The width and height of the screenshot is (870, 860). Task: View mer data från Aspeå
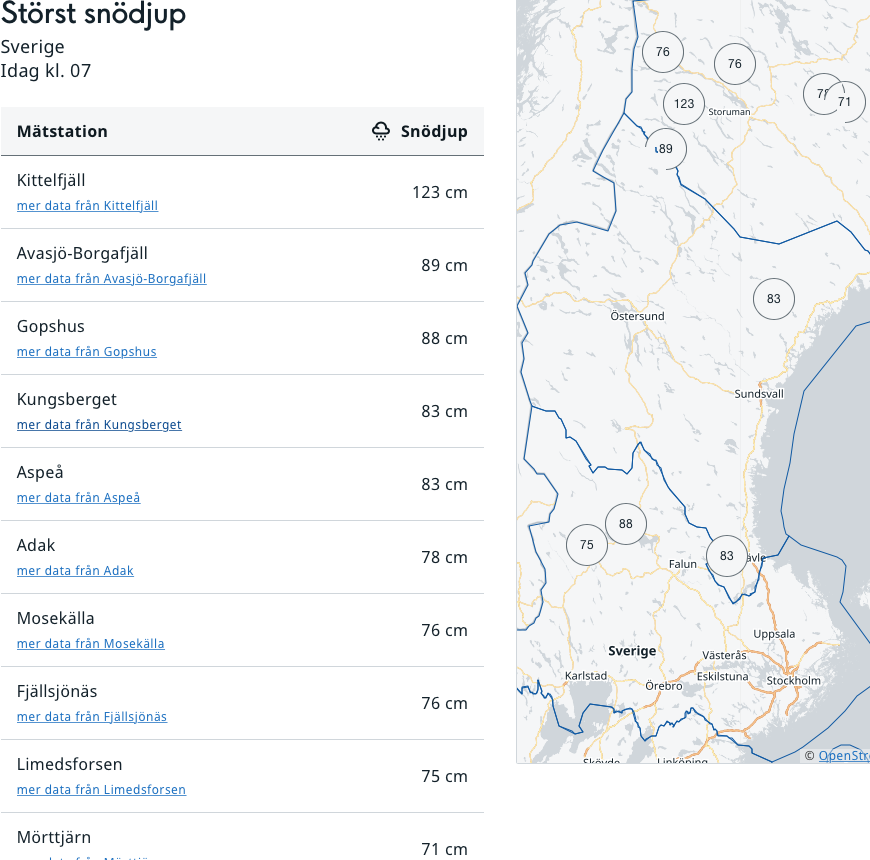pos(78,498)
